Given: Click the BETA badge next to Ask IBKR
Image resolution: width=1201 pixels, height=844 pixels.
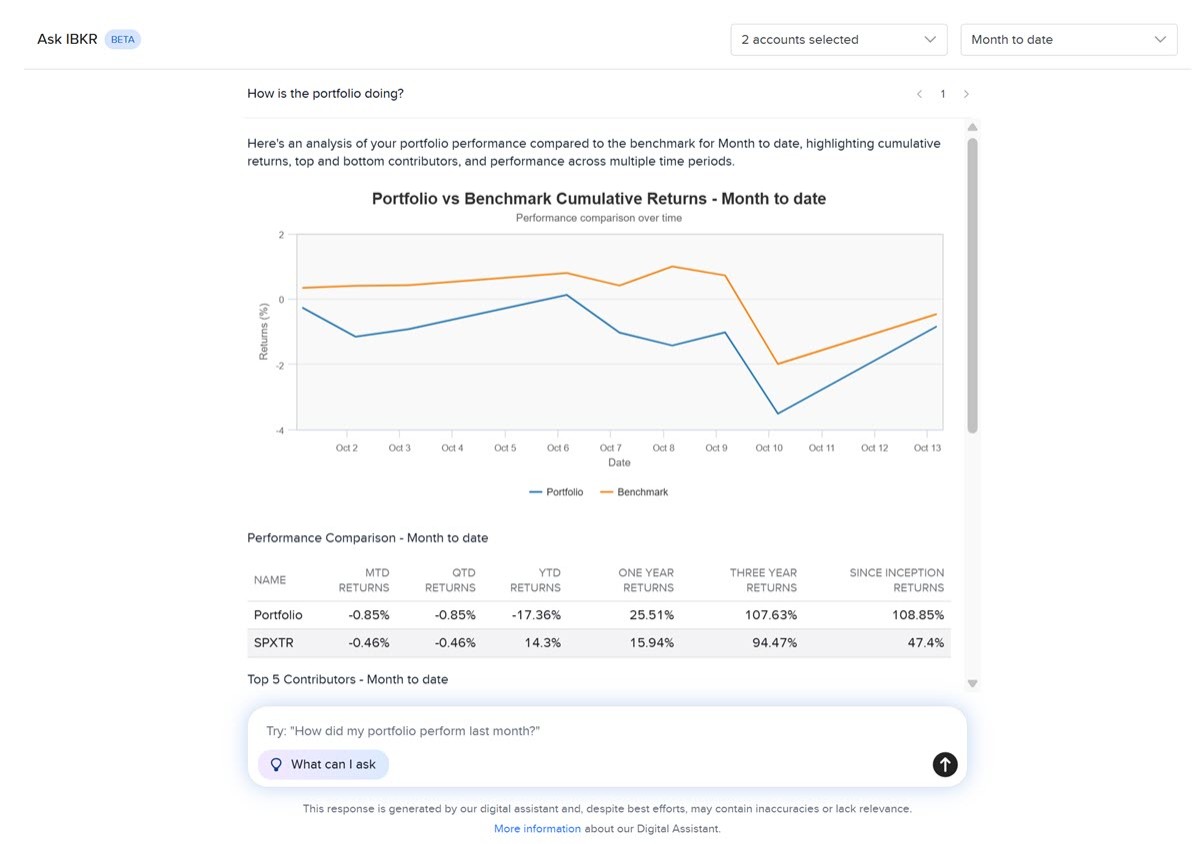Looking at the screenshot, I should 122,39.
